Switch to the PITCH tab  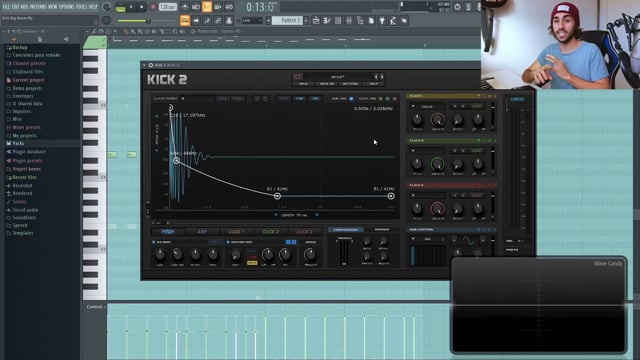[x=168, y=231]
